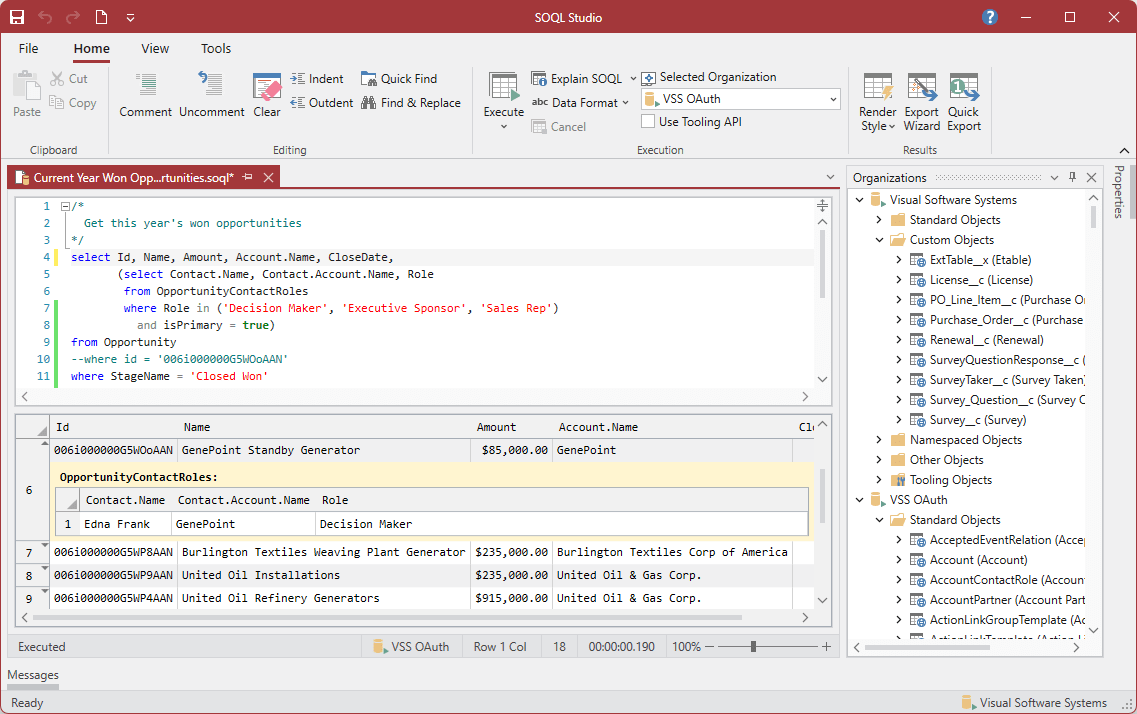The height and width of the screenshot is (714, 1137).
Task: Expand result row 8 details
Action: pos(44,568)
